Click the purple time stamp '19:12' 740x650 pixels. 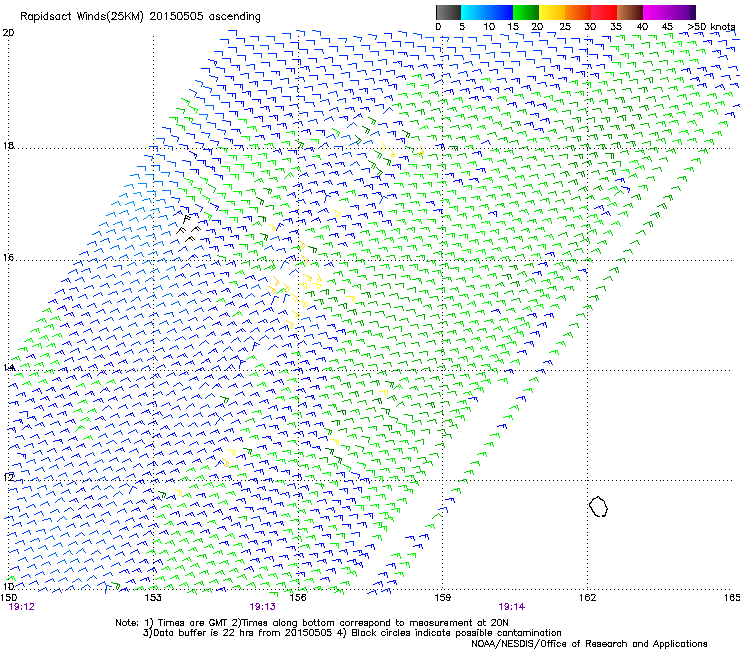pyautogui.click(x=22, y=607)
